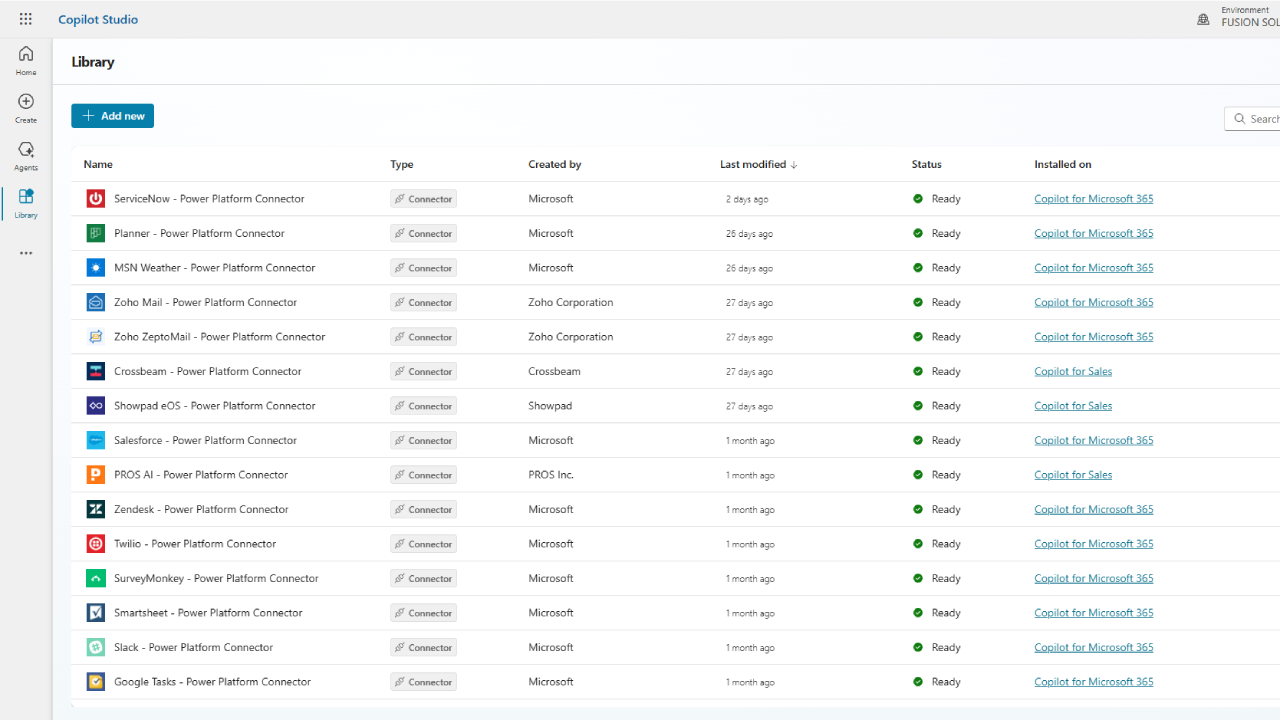
Task: Open Copilot for Sales link for Crossbeam
Action: tap(1073, 371)
